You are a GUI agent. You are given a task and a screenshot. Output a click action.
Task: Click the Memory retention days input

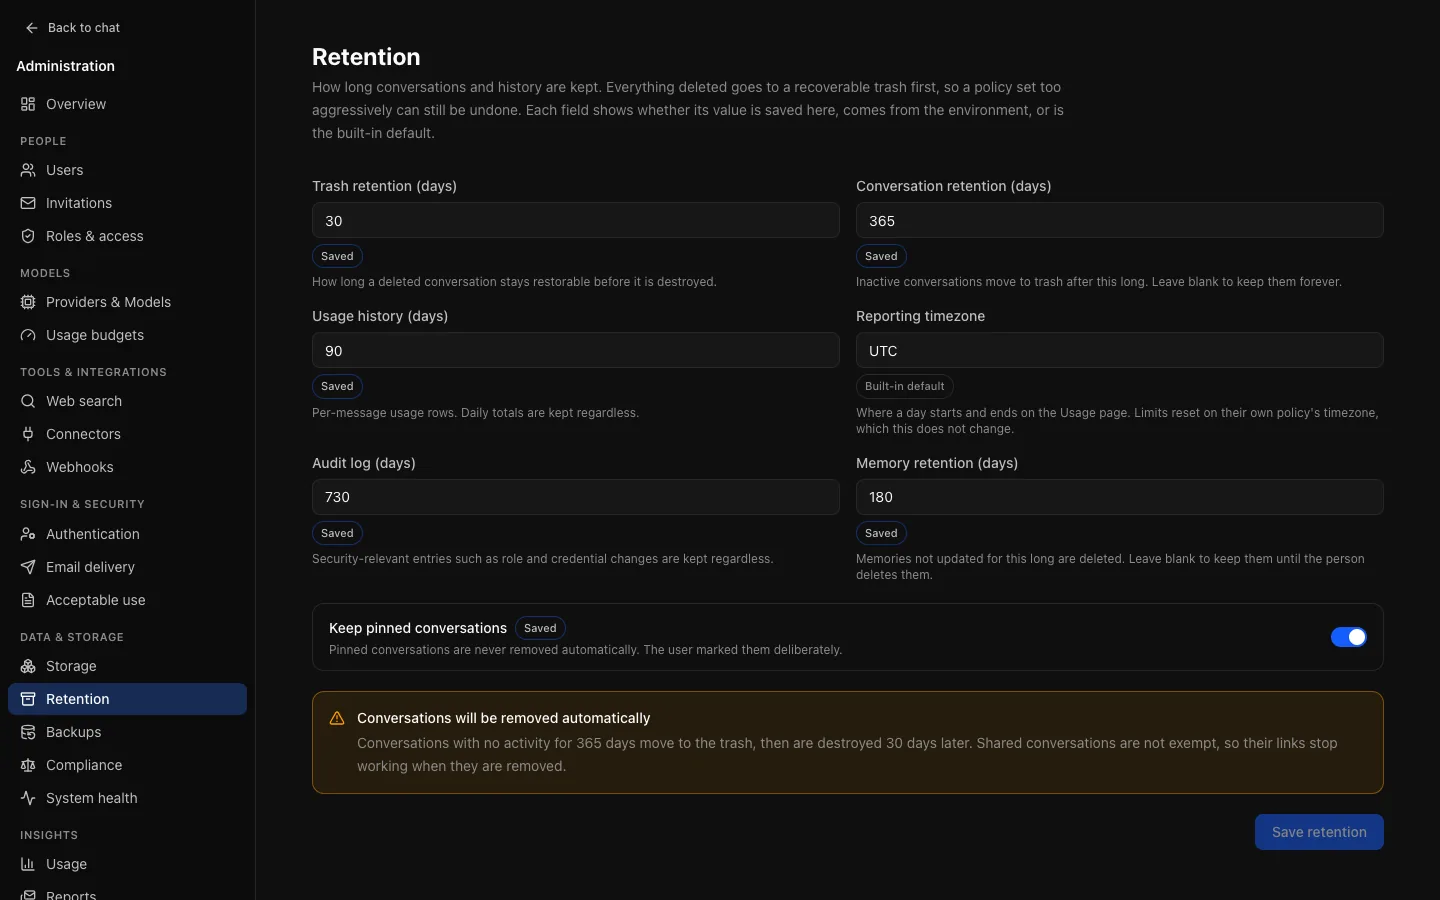[1120, 497]
